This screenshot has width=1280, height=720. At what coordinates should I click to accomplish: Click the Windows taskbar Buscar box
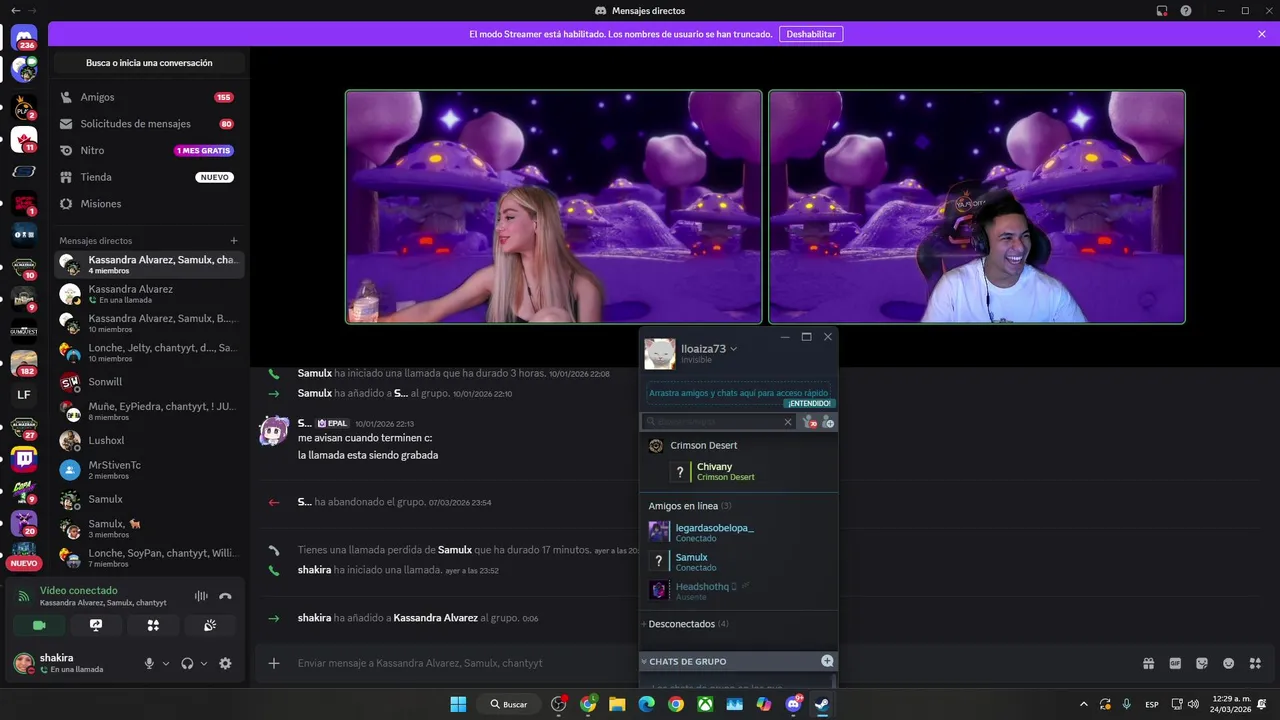point(509,704)
